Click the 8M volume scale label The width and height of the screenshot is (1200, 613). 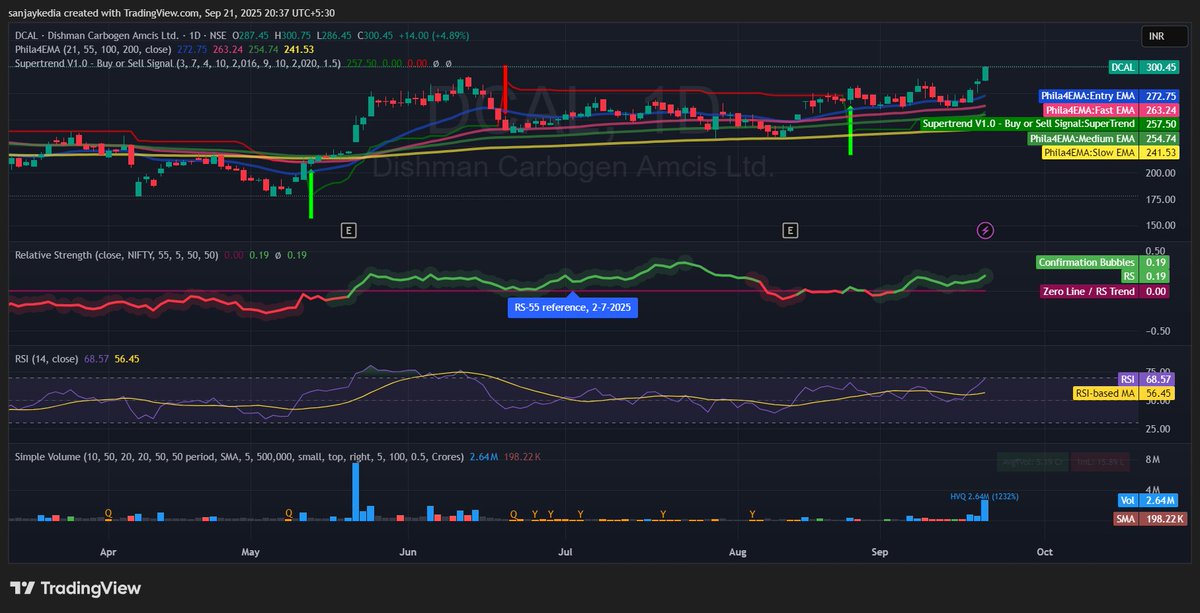click(x=1152, y=459)
